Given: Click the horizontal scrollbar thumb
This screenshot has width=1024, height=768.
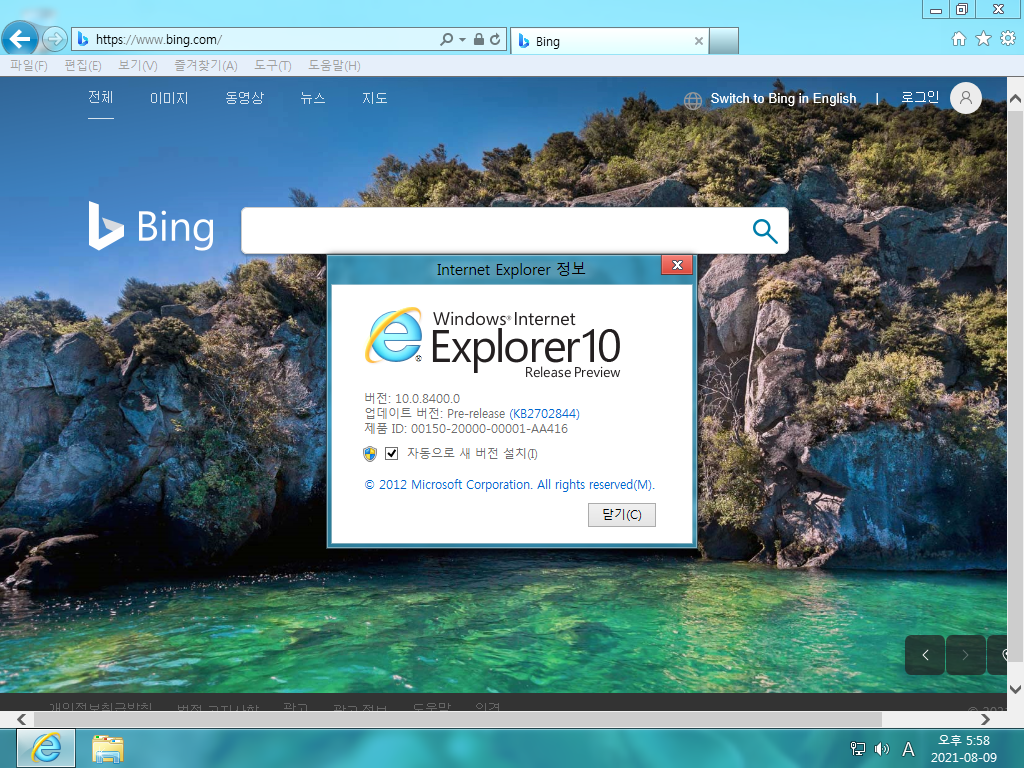Looking at the screenshot, I should (x=457, y=719).
